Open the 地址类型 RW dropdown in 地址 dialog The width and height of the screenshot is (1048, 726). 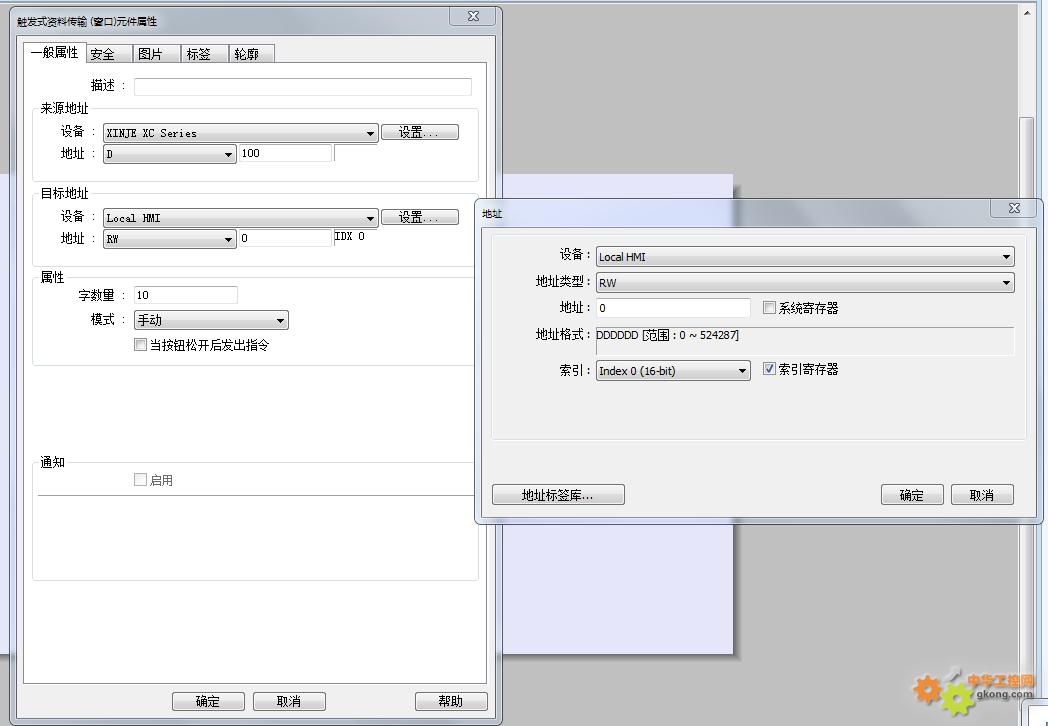click(x=1006, y=283)
